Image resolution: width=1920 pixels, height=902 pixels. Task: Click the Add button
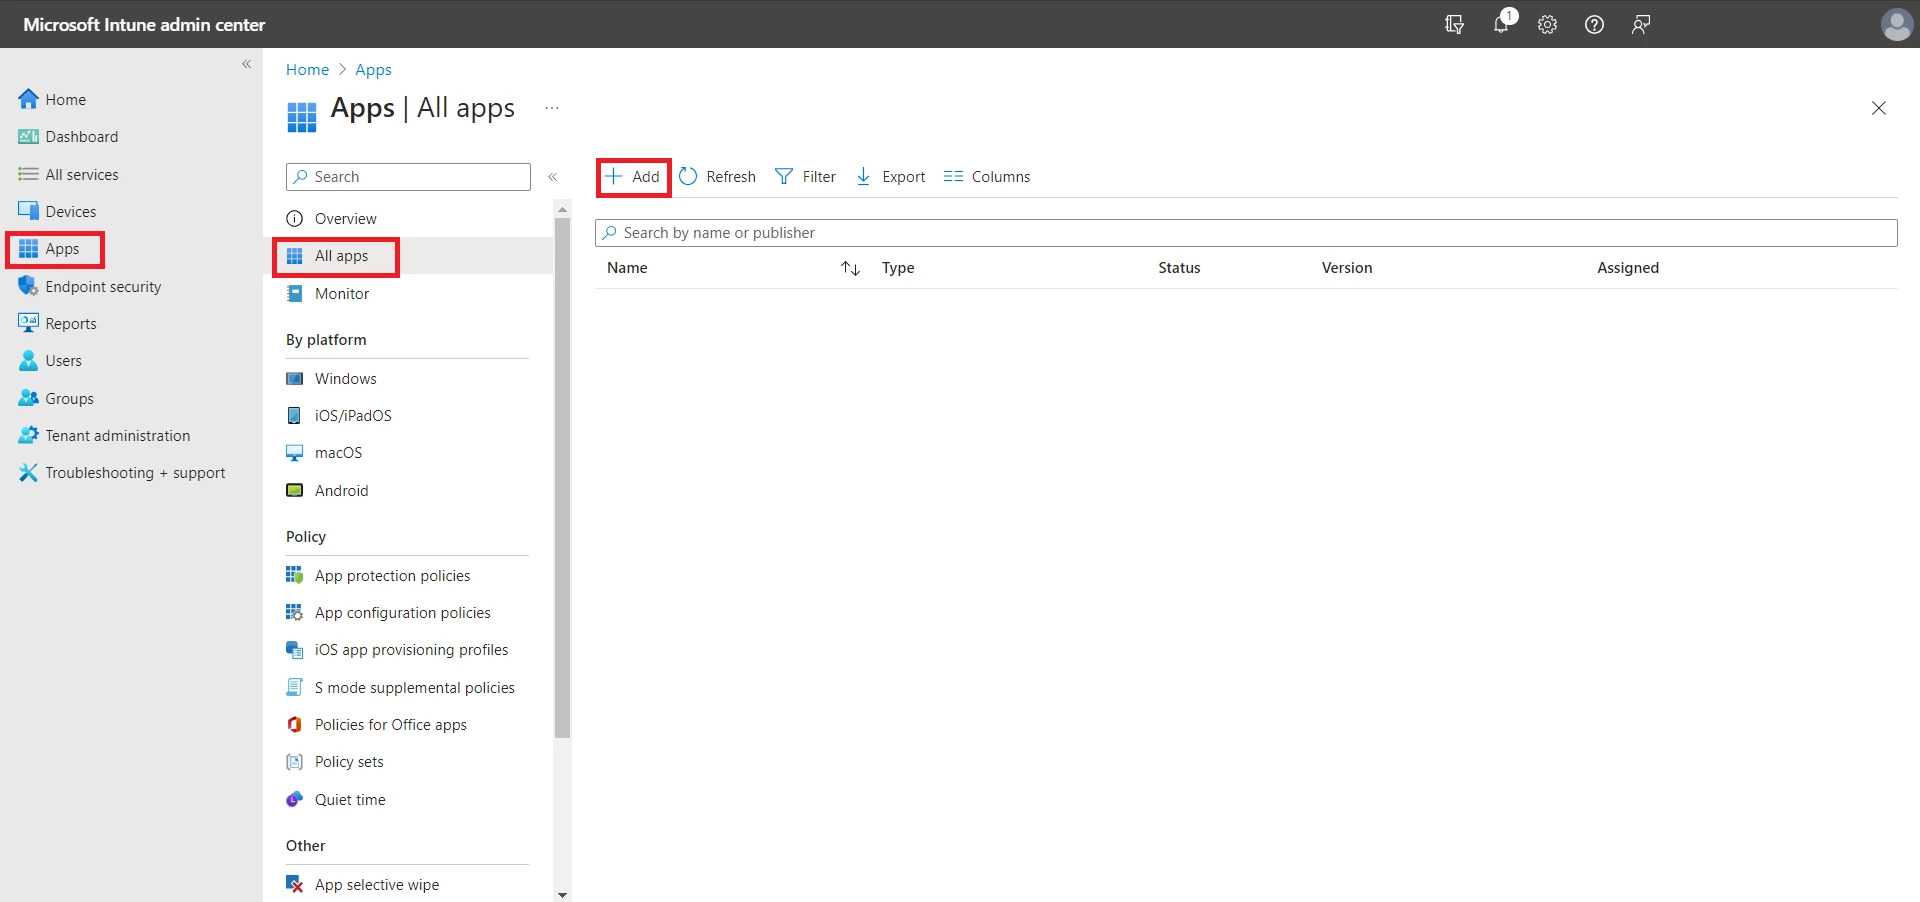coord(633,177)
